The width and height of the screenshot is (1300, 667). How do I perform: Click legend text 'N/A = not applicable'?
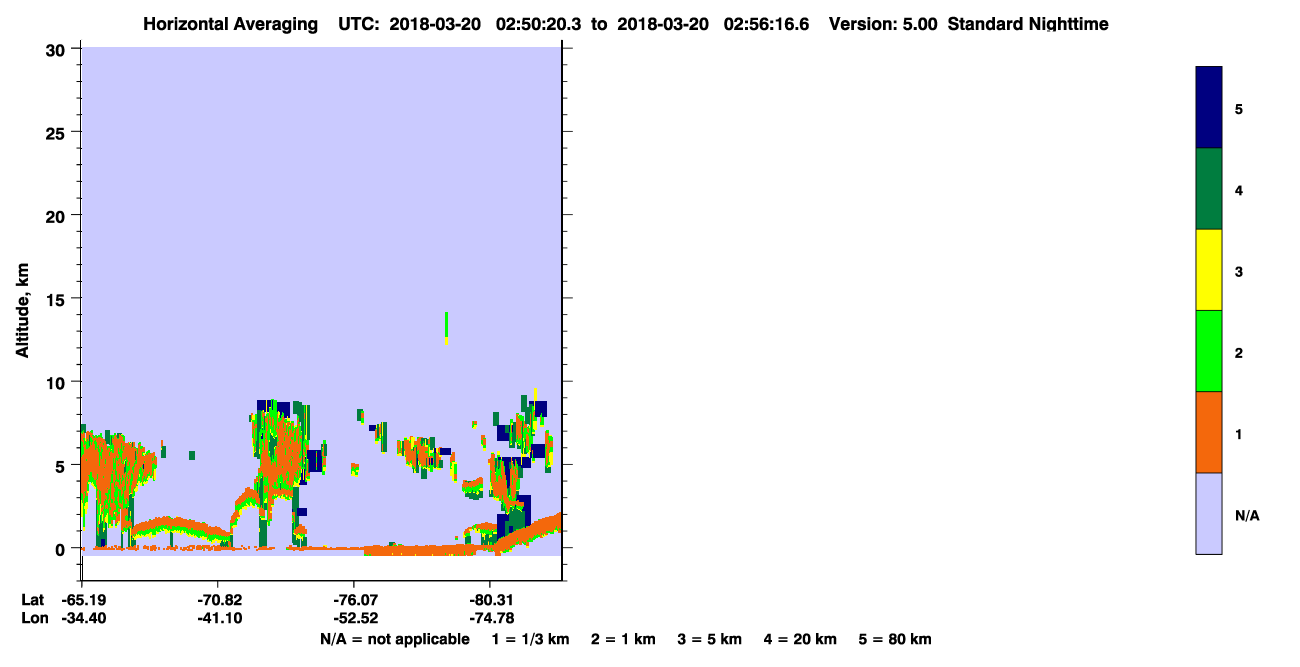pyautogui.click(x=394, y=639)
